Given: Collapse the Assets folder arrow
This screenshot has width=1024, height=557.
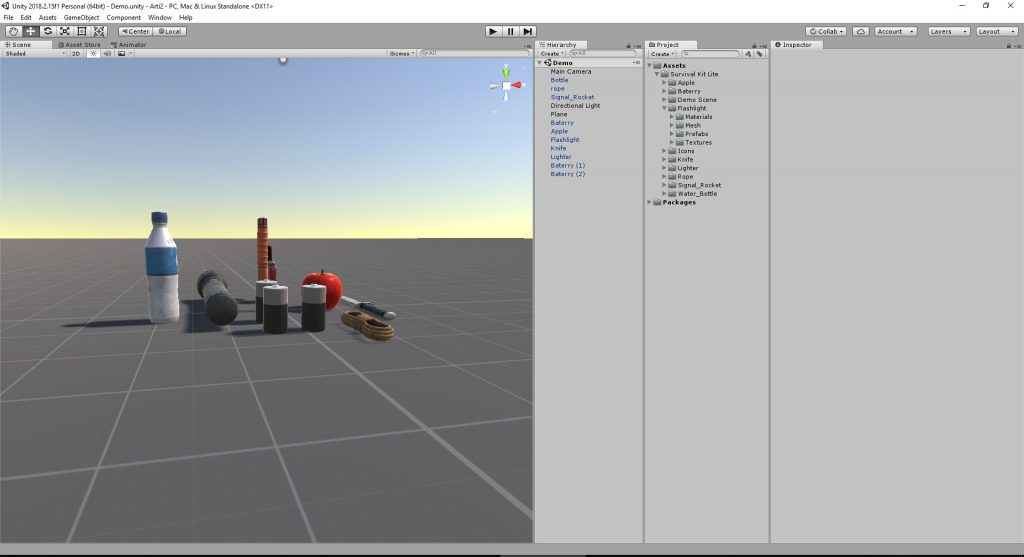Looking at the screenshot, I should [x=650, y=65].
